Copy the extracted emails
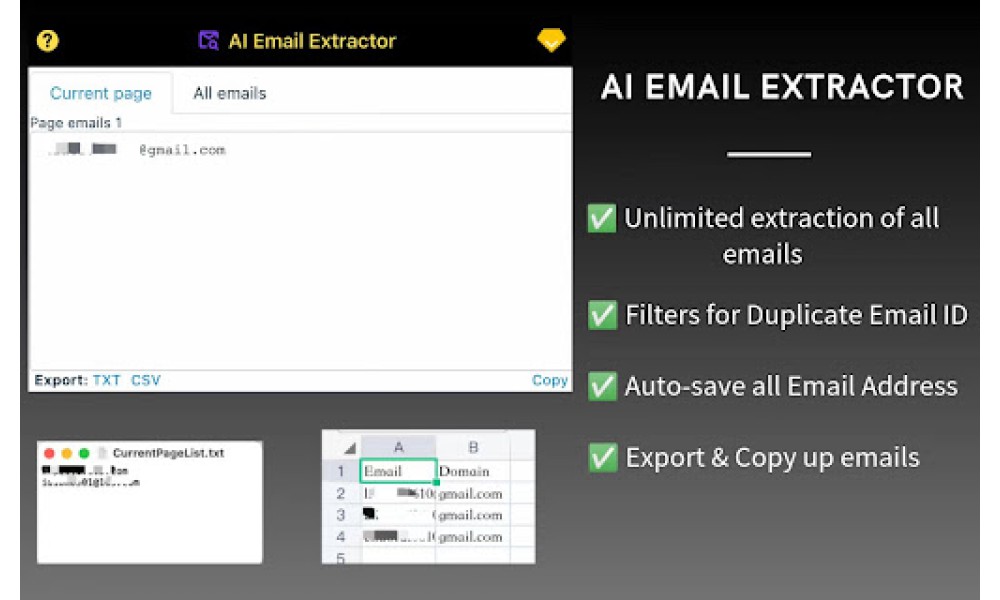The height and width of the screenshot is (600, 1000). (550, 380)
